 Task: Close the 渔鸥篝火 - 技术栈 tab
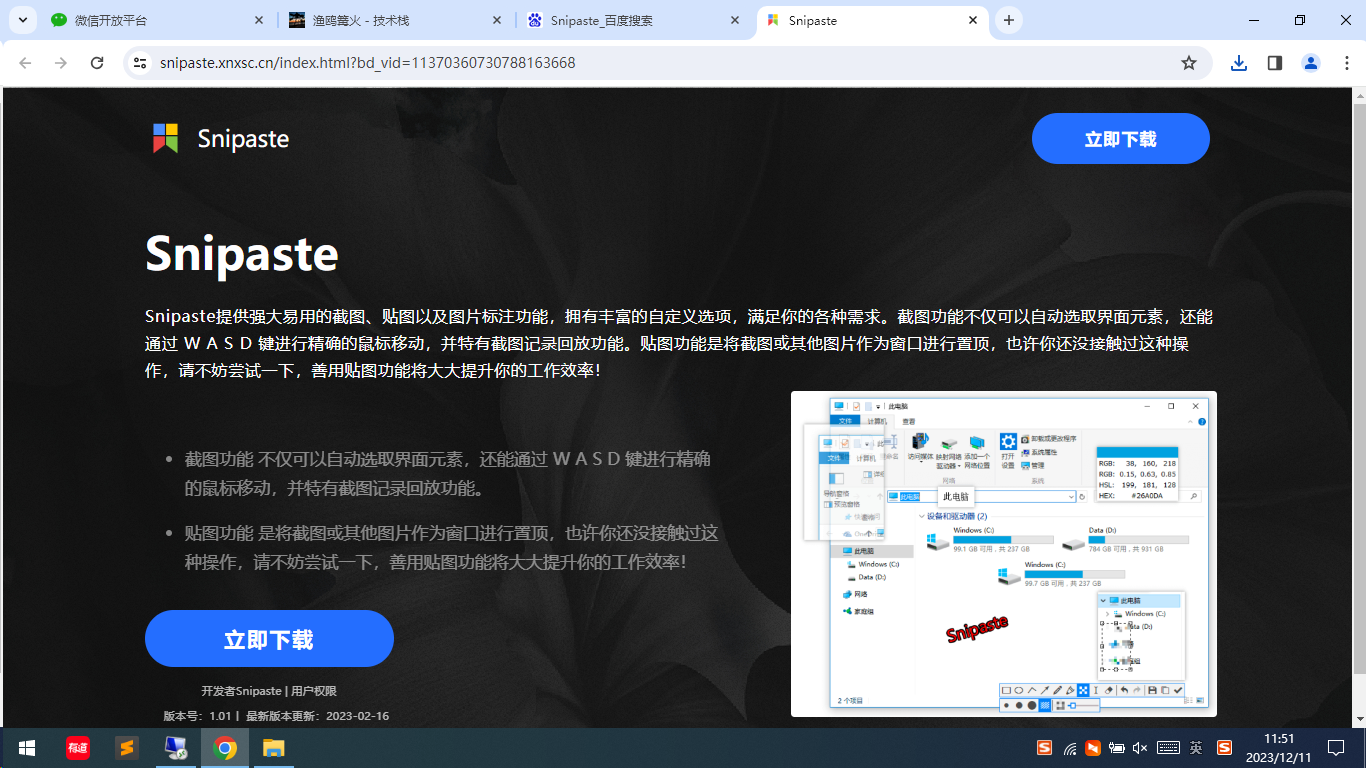pos(498,20)
